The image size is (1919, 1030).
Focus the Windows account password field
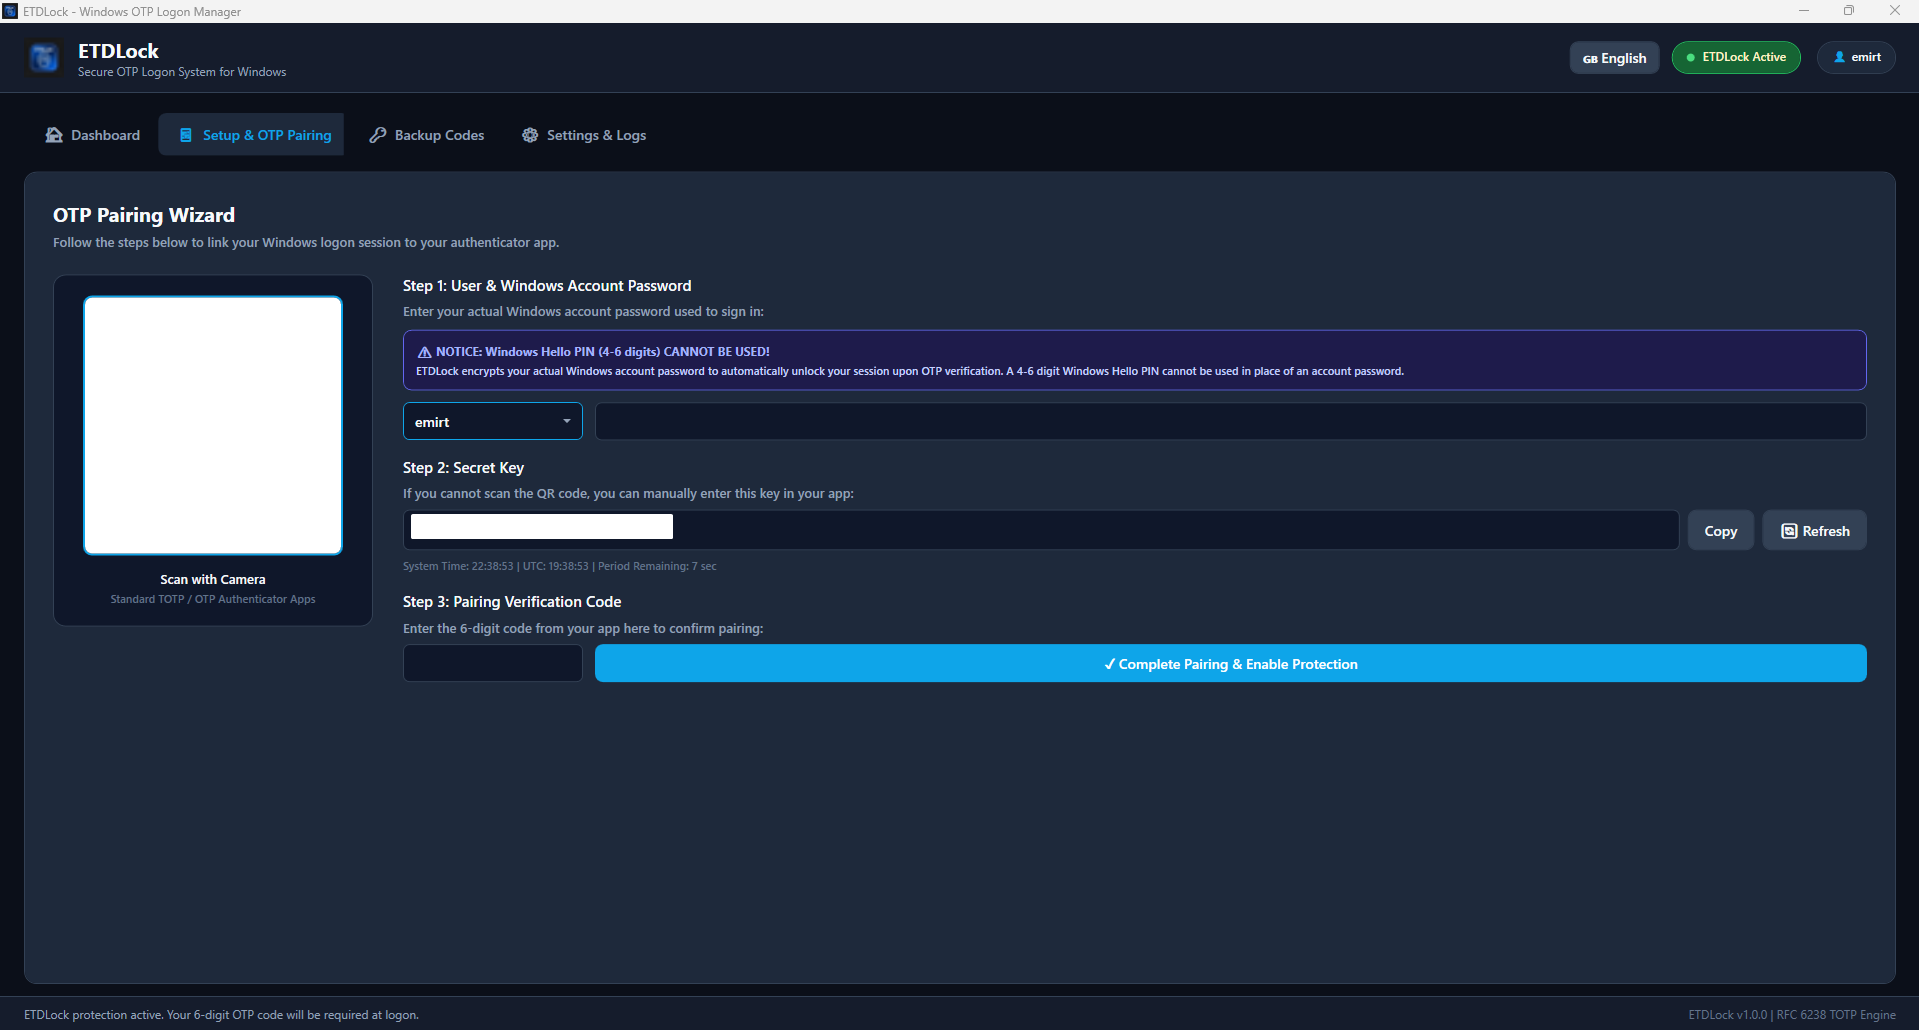pos(1231,422)
